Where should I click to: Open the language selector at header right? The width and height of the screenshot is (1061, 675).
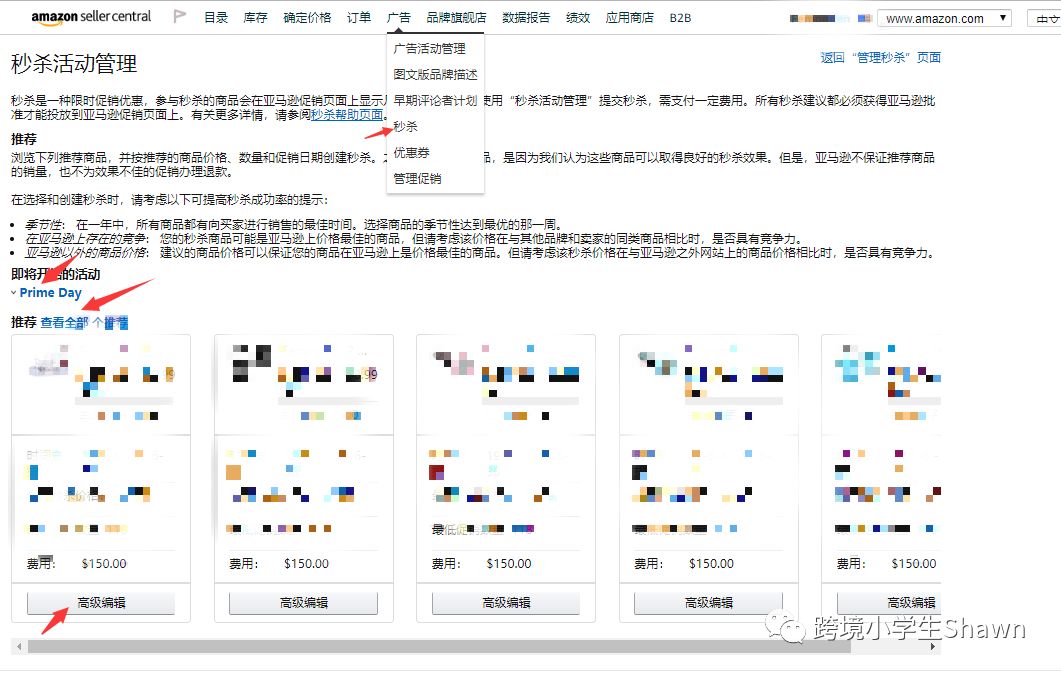1044,19
